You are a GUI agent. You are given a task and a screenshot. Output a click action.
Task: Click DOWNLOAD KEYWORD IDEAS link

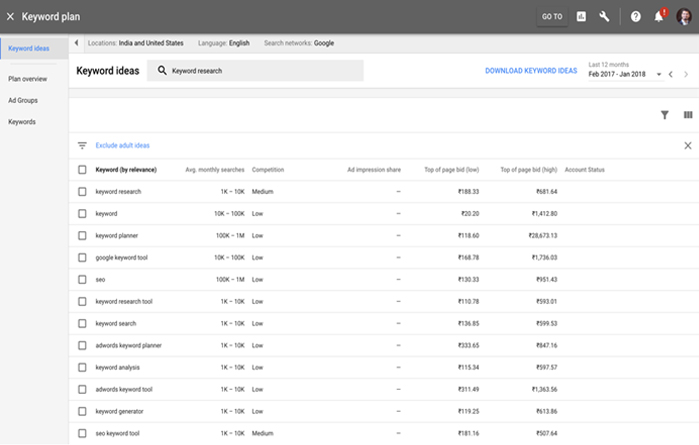[531, 71]
